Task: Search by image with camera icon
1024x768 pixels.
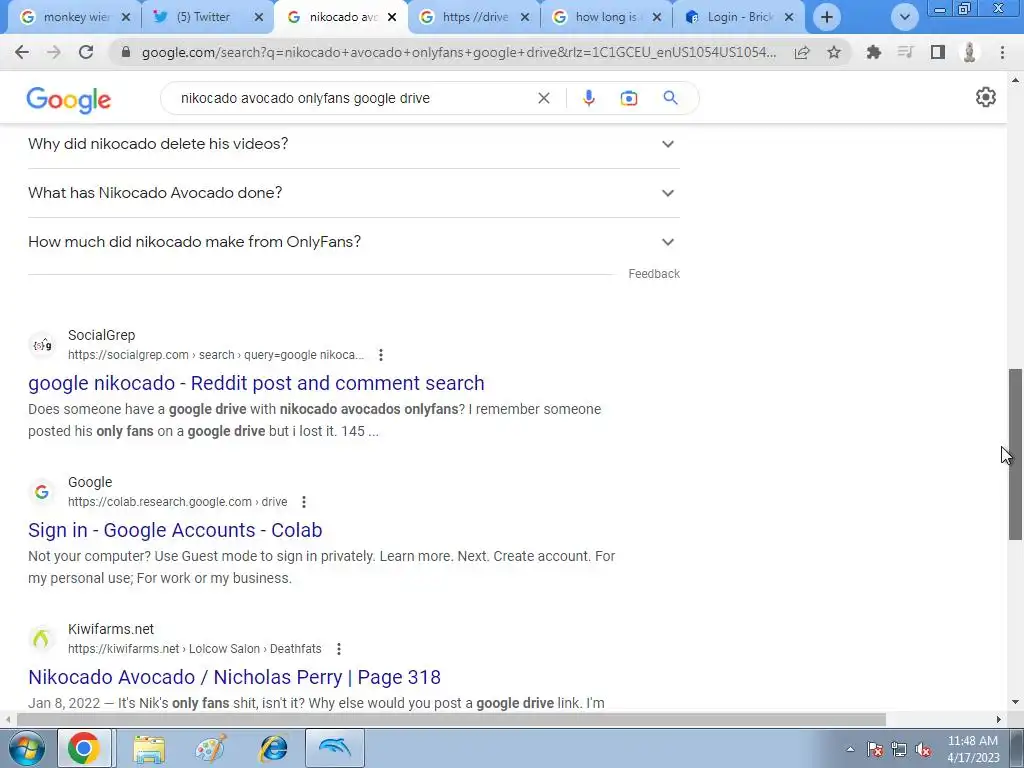Action: (x=628, y=98)
